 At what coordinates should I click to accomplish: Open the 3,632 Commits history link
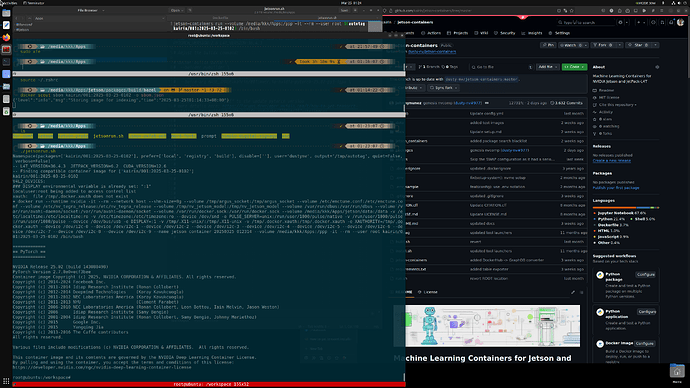point(567,103)
